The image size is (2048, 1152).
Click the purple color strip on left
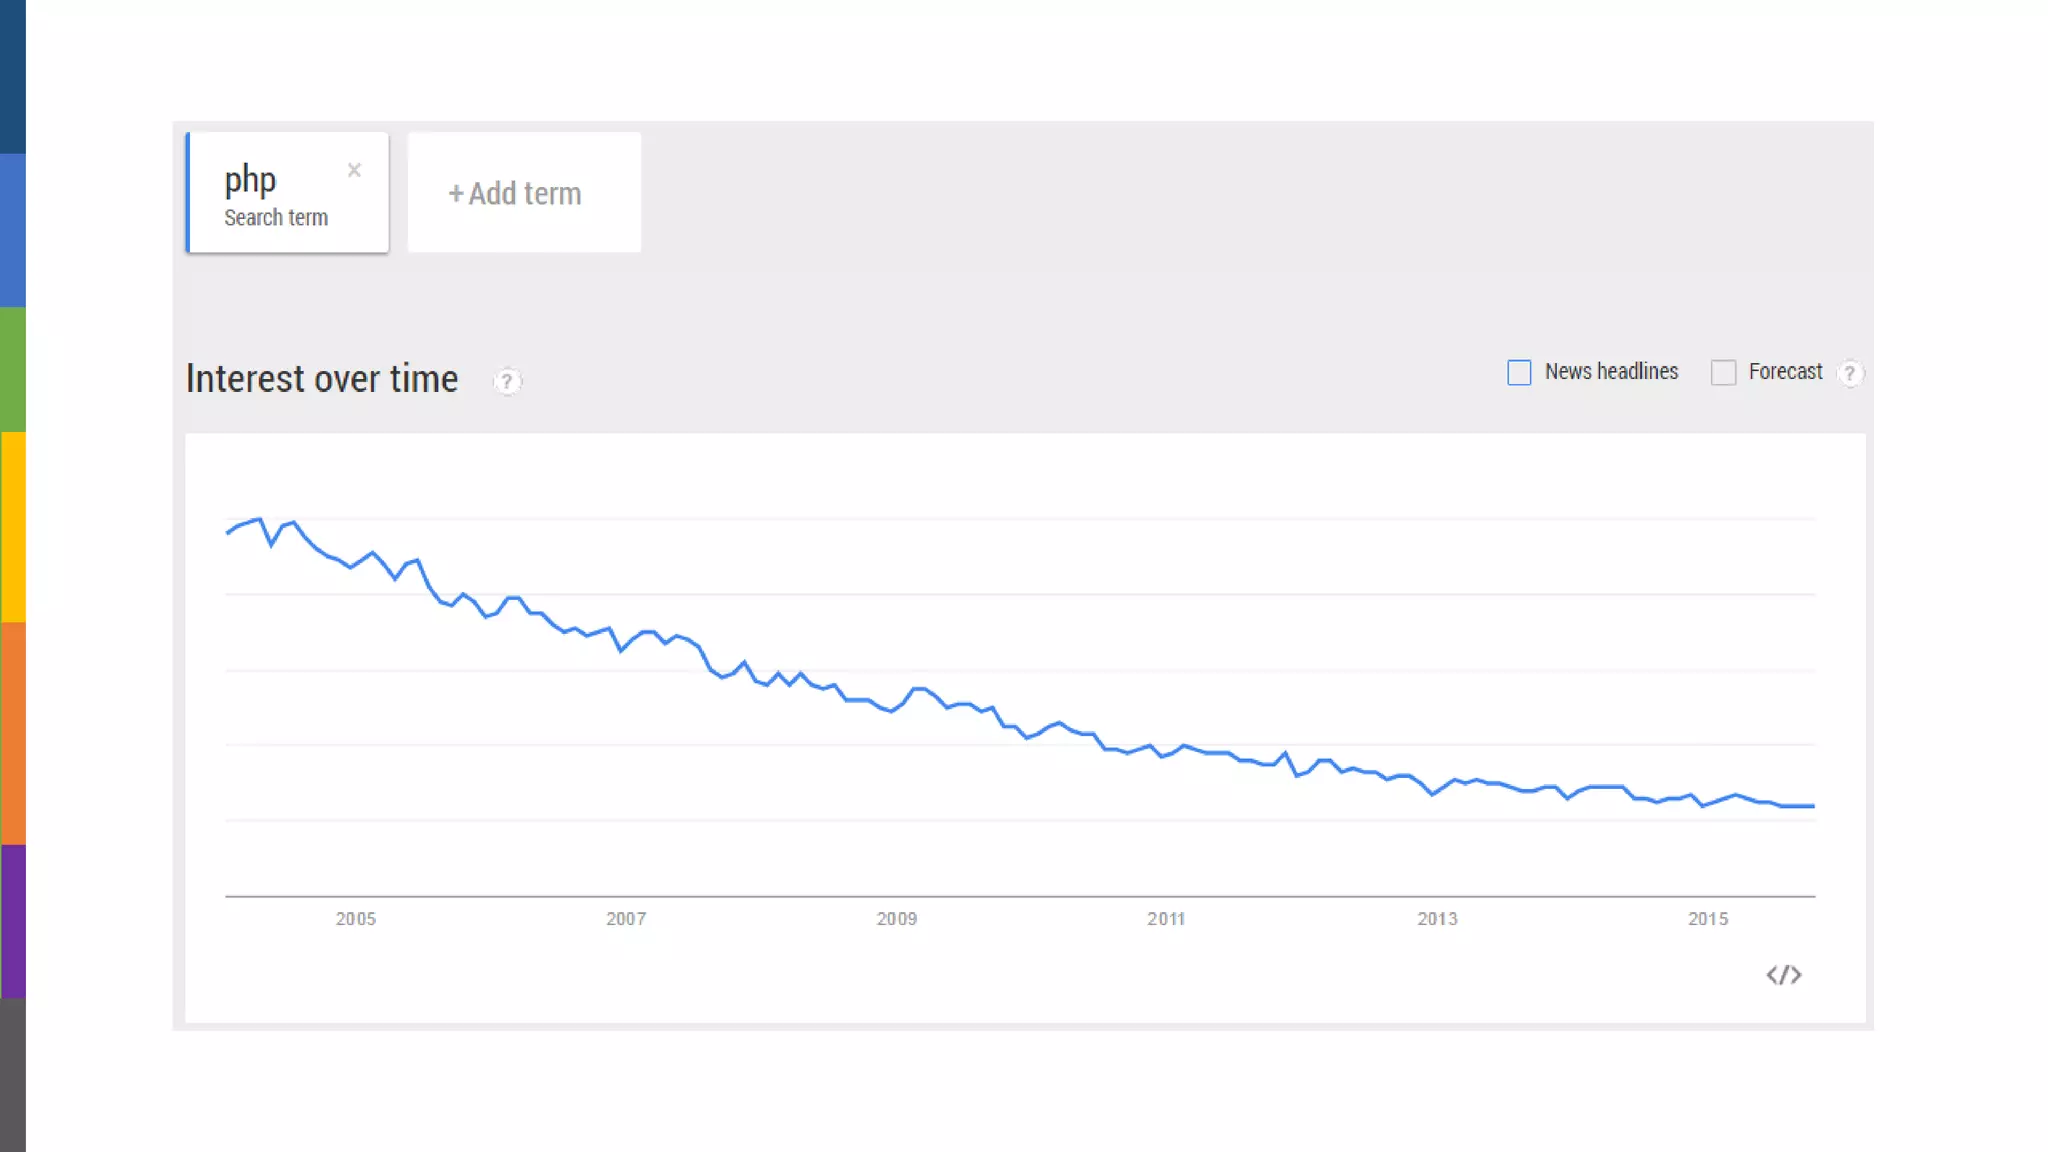[12, 921]
